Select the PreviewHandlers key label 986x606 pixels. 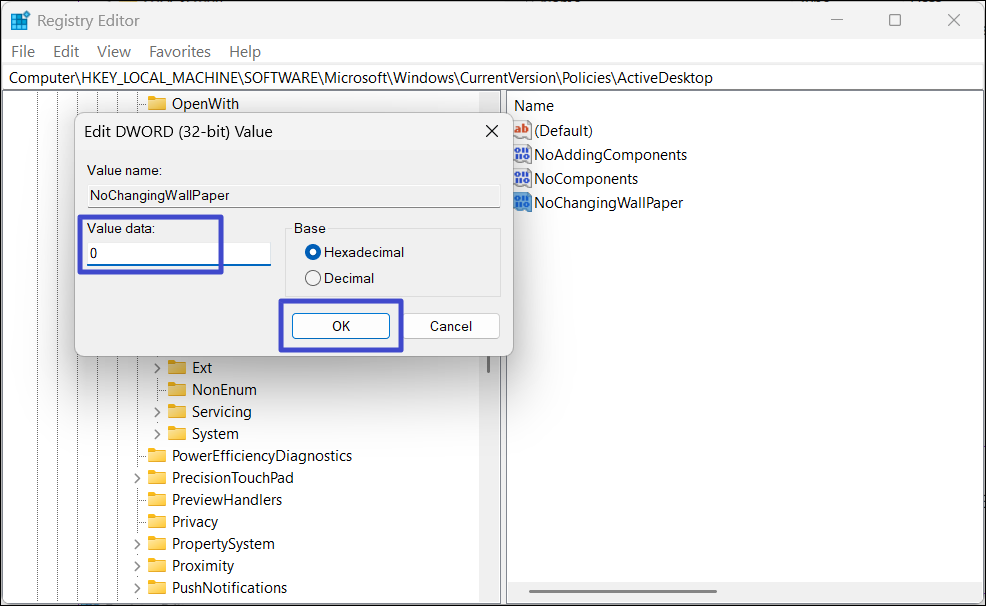[227, 500]
